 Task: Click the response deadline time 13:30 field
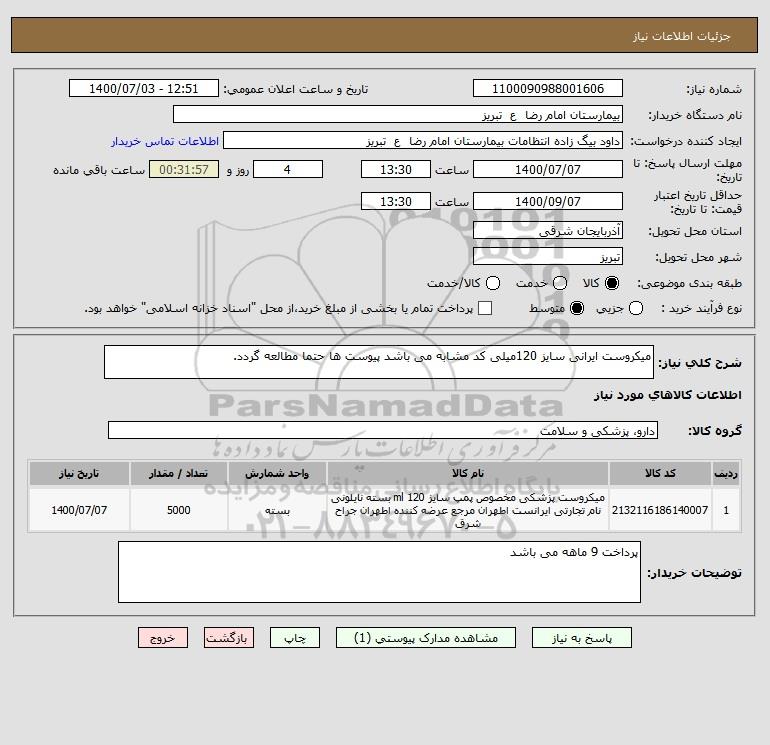pyautogui.click(x=396, y=169)
